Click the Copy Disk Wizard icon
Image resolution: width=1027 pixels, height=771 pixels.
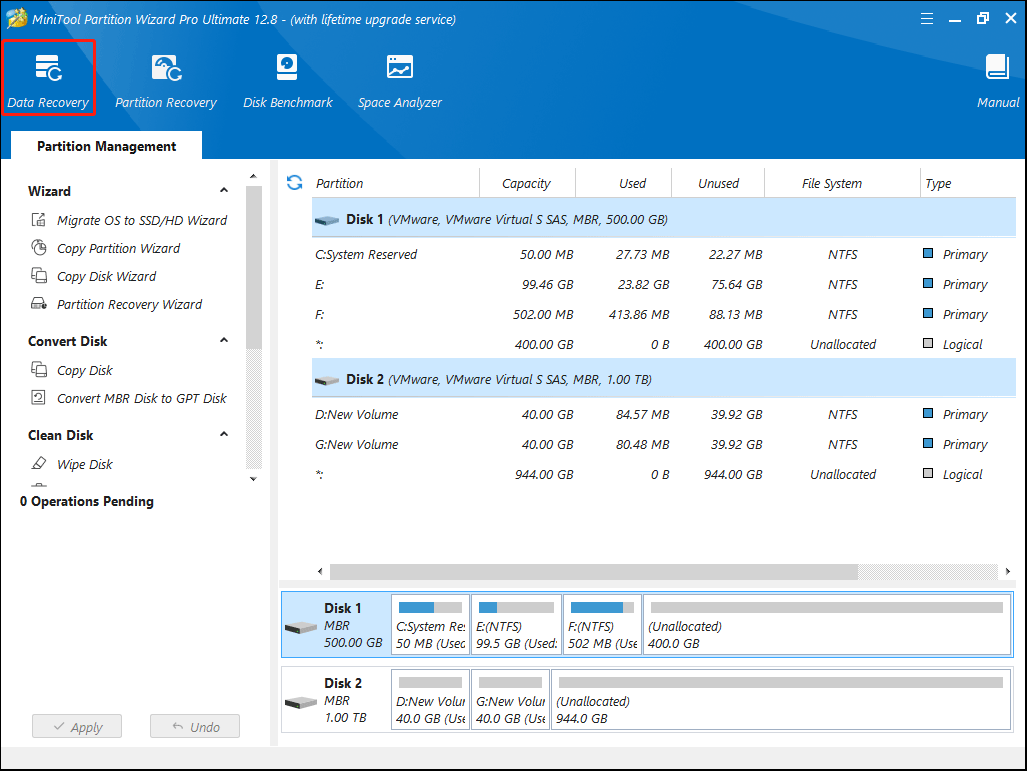(39, 276)
